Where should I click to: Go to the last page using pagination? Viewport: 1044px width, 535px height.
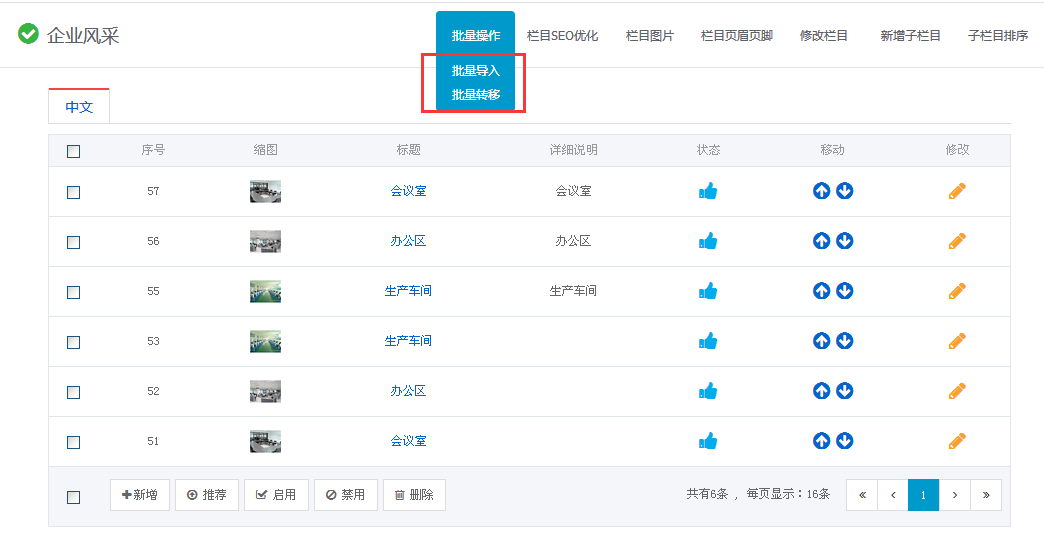pos(986,495)
